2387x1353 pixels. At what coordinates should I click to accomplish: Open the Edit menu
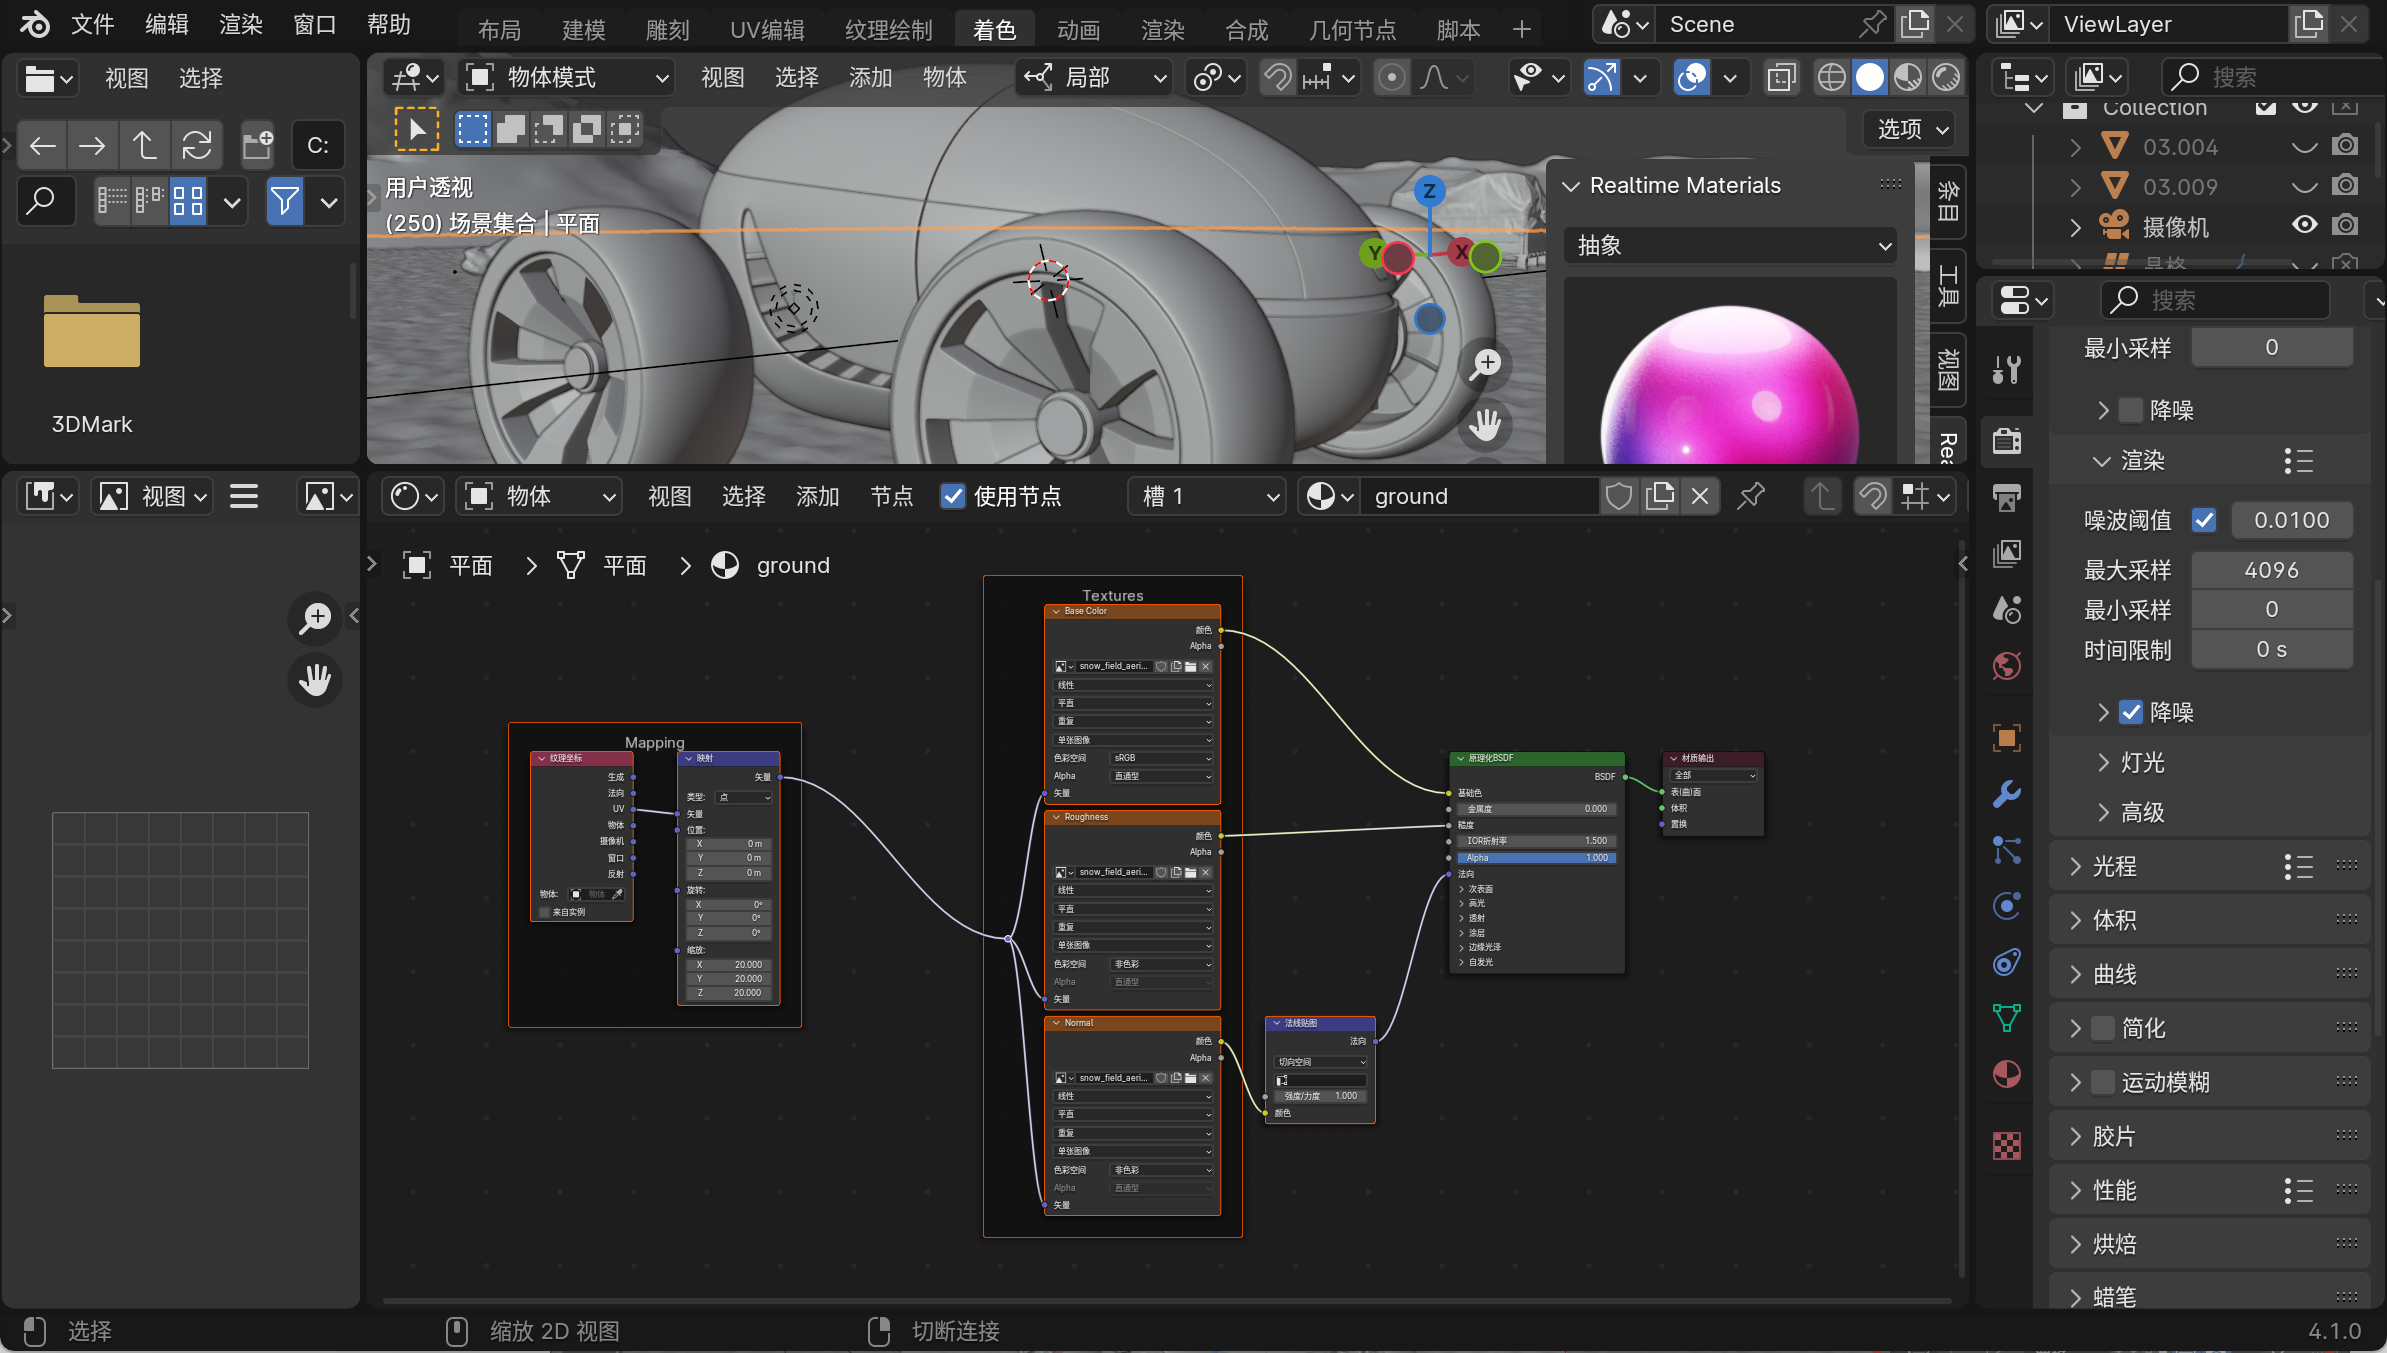pyautogui.click(x=166, y=24)
